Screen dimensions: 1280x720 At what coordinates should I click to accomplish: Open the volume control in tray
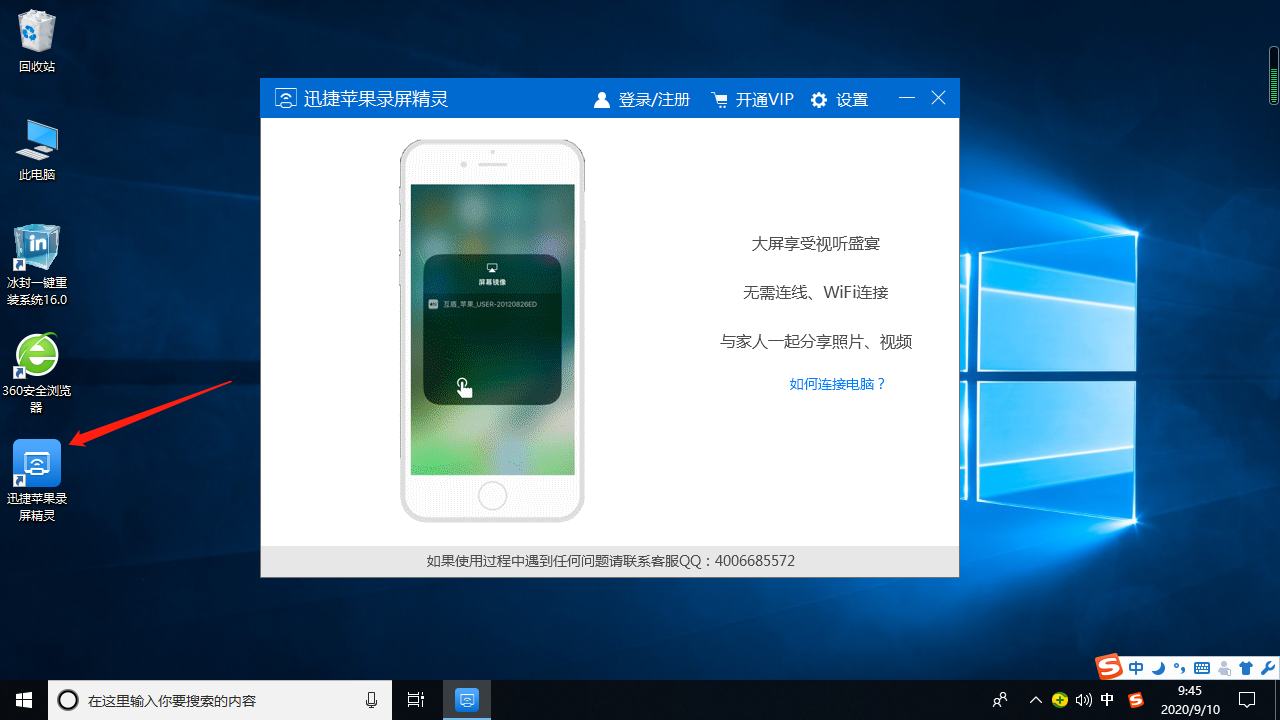pyautogui.click(x=1084, y=700)
